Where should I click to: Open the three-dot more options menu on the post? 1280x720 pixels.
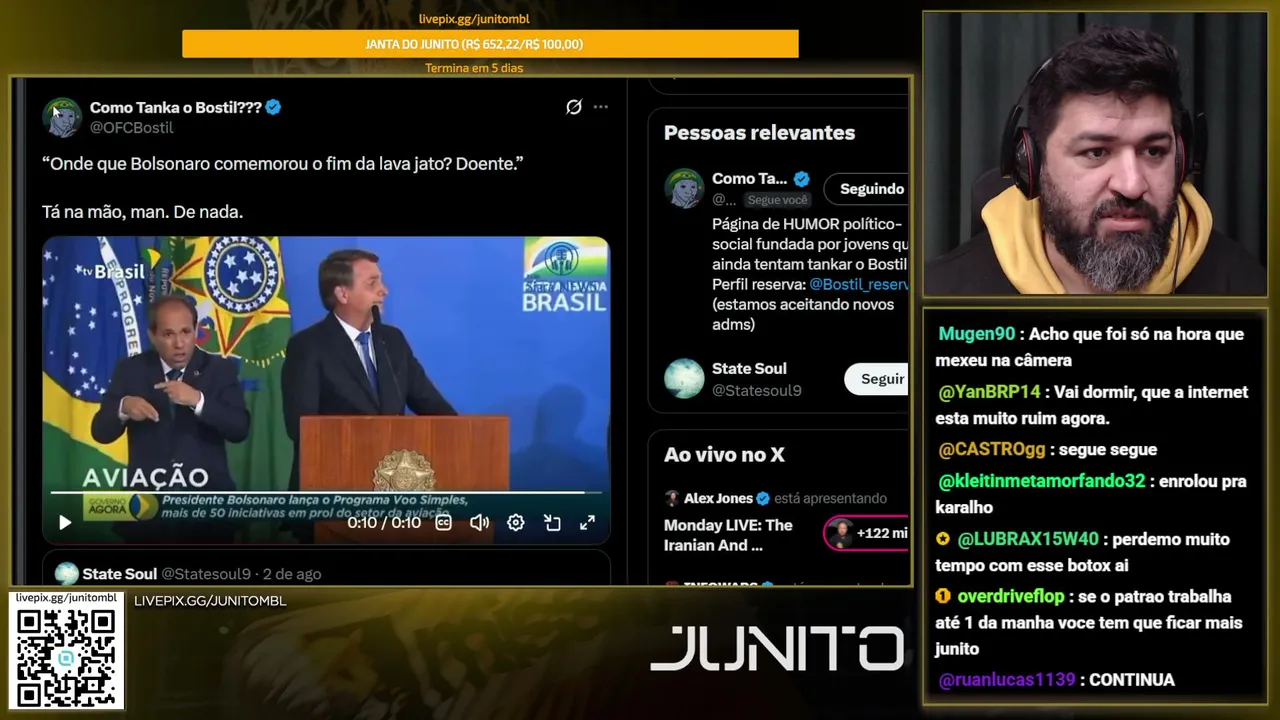click(600, 107)
